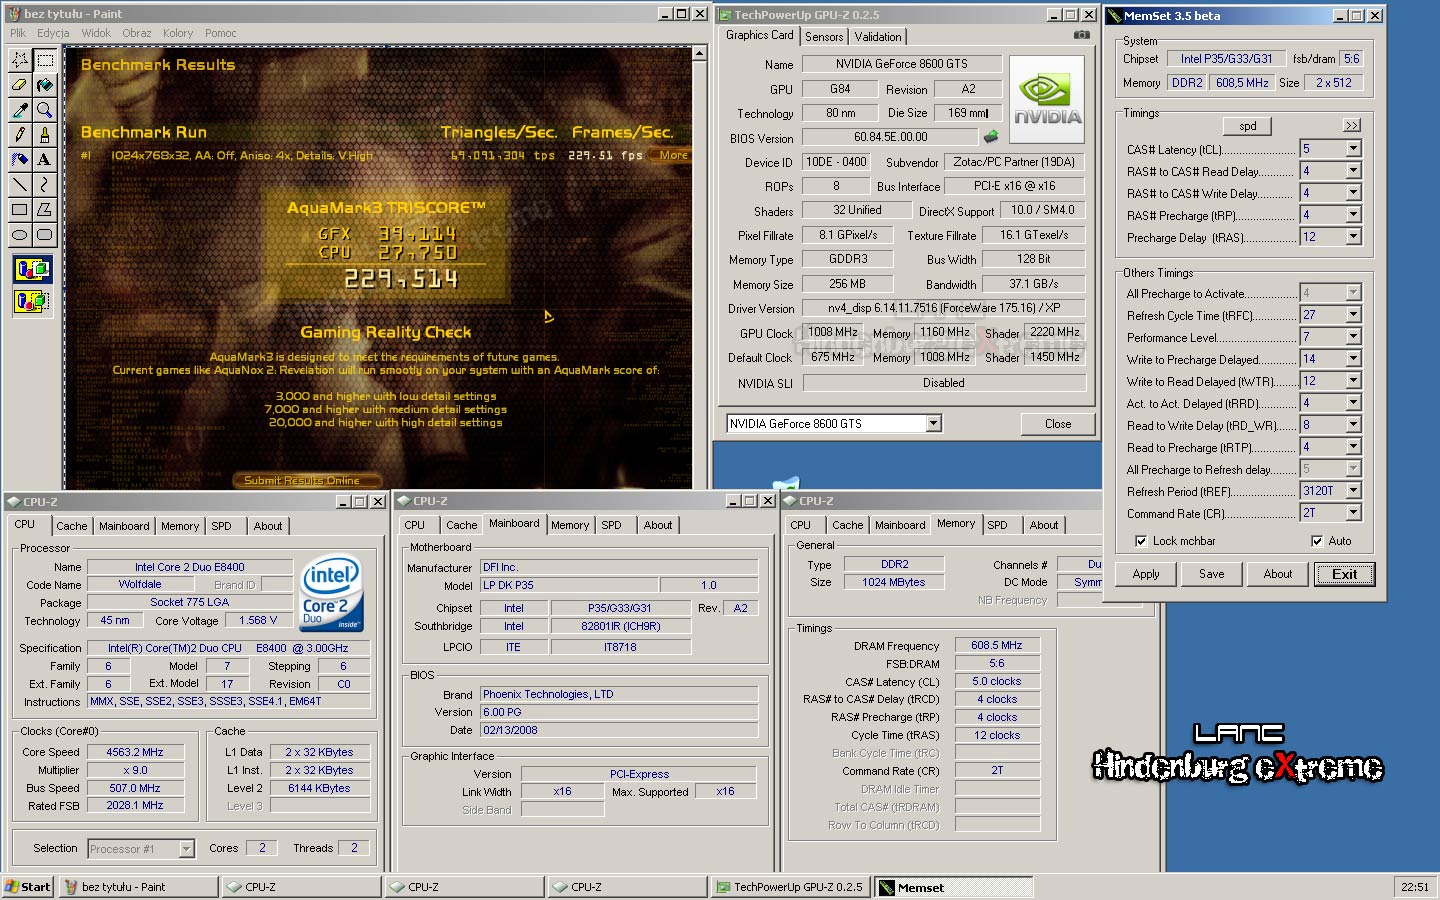Pick the Eraser tool in Paint

pos(19,85)
